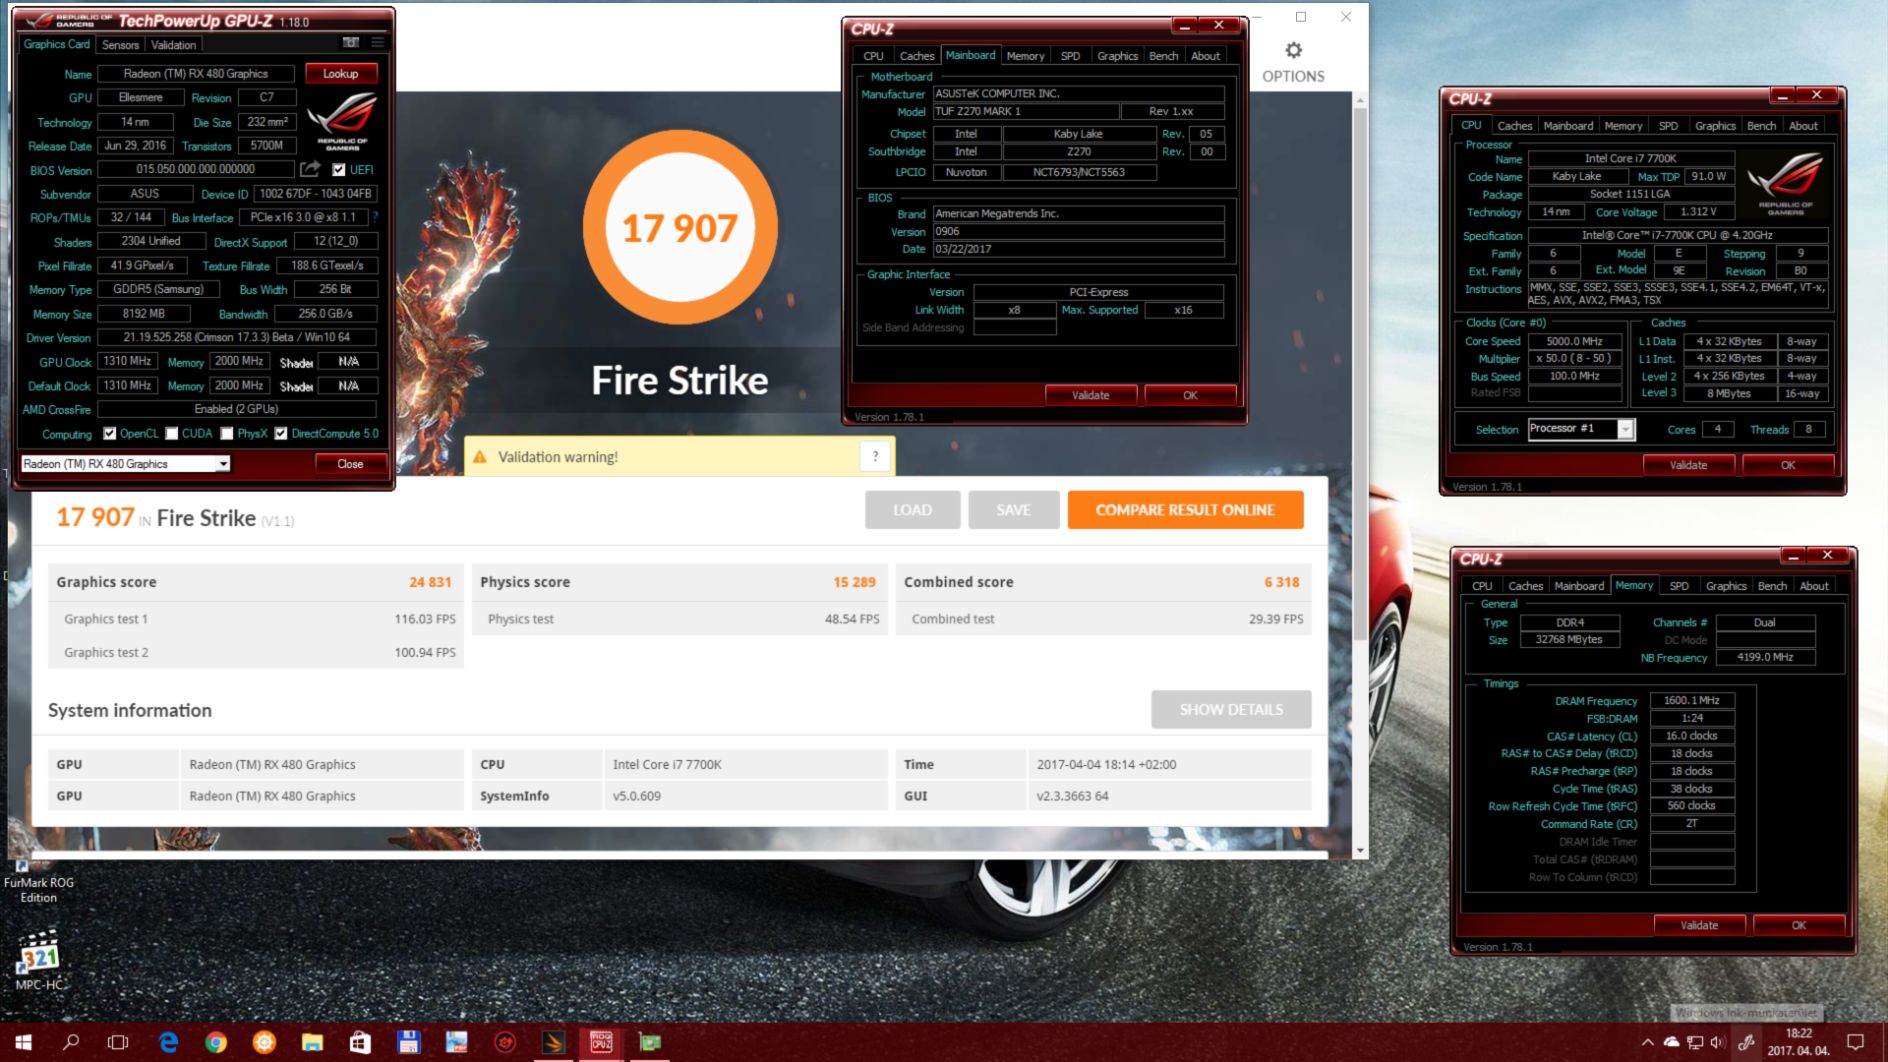The image size is (1888, 1062).
Task: Take a GPU-Z screenshot with the camera icon
Action: (x=350, y=43)
